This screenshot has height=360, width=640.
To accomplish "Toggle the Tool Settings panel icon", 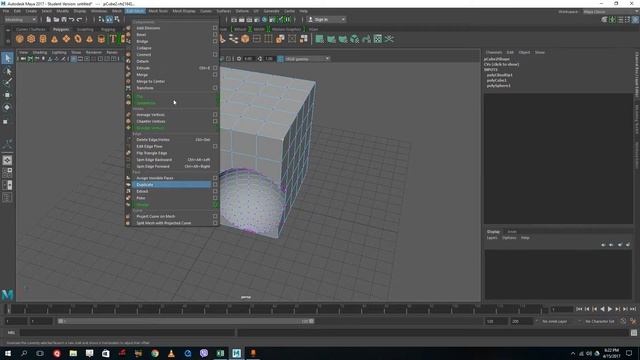I will coord(628,20).
